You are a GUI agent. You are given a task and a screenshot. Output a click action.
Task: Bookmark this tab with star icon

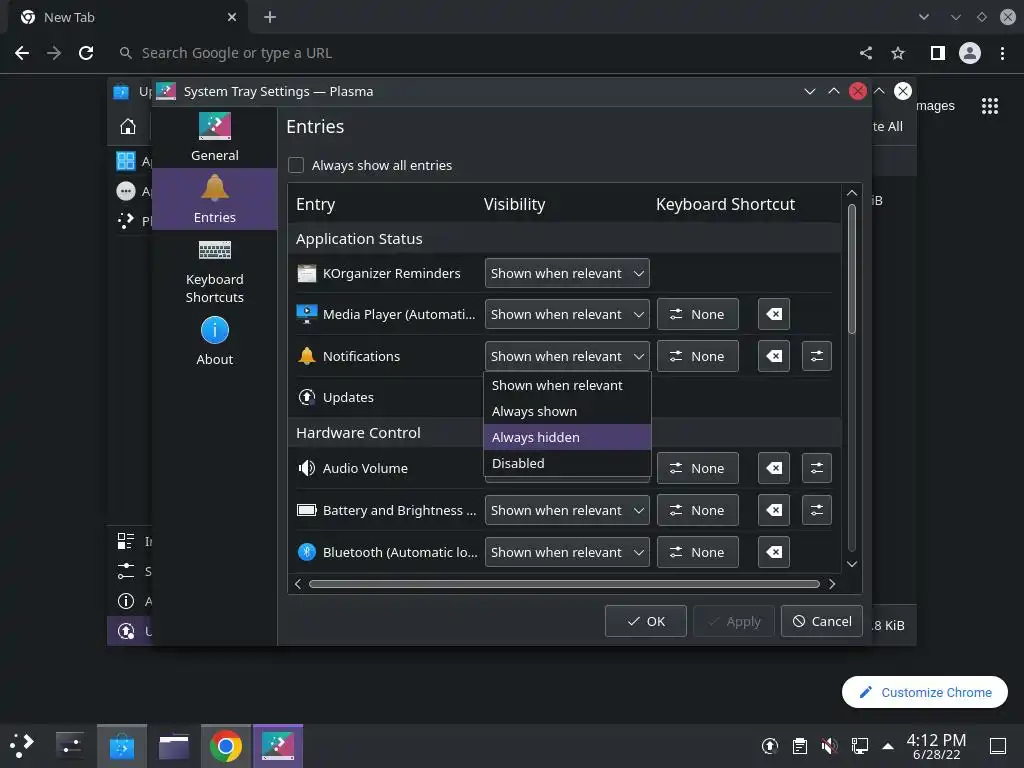click(x=898, y=53)
